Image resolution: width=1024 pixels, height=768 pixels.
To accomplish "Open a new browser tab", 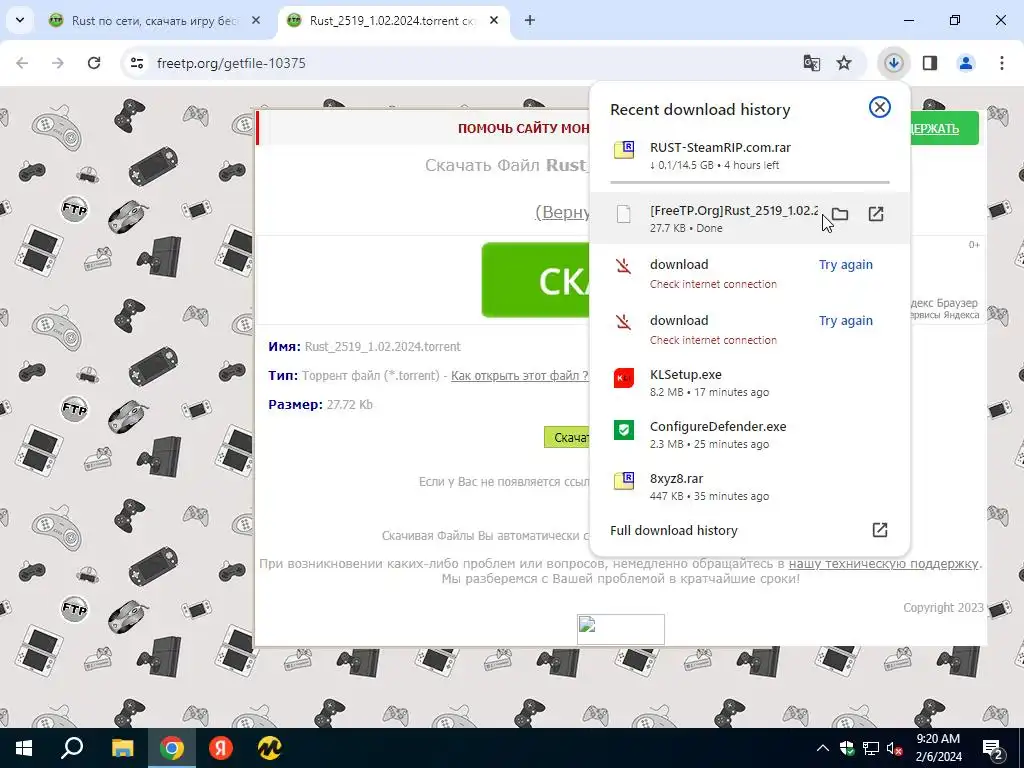I will coord(530,20).
